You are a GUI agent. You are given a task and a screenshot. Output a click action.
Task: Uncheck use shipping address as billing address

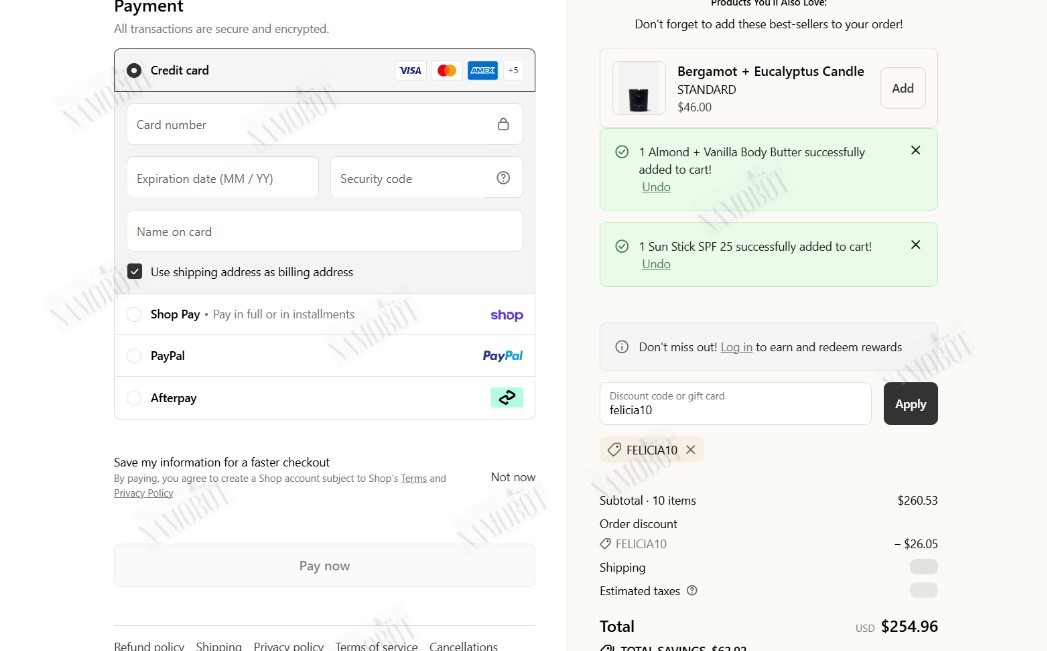[134, 271]
